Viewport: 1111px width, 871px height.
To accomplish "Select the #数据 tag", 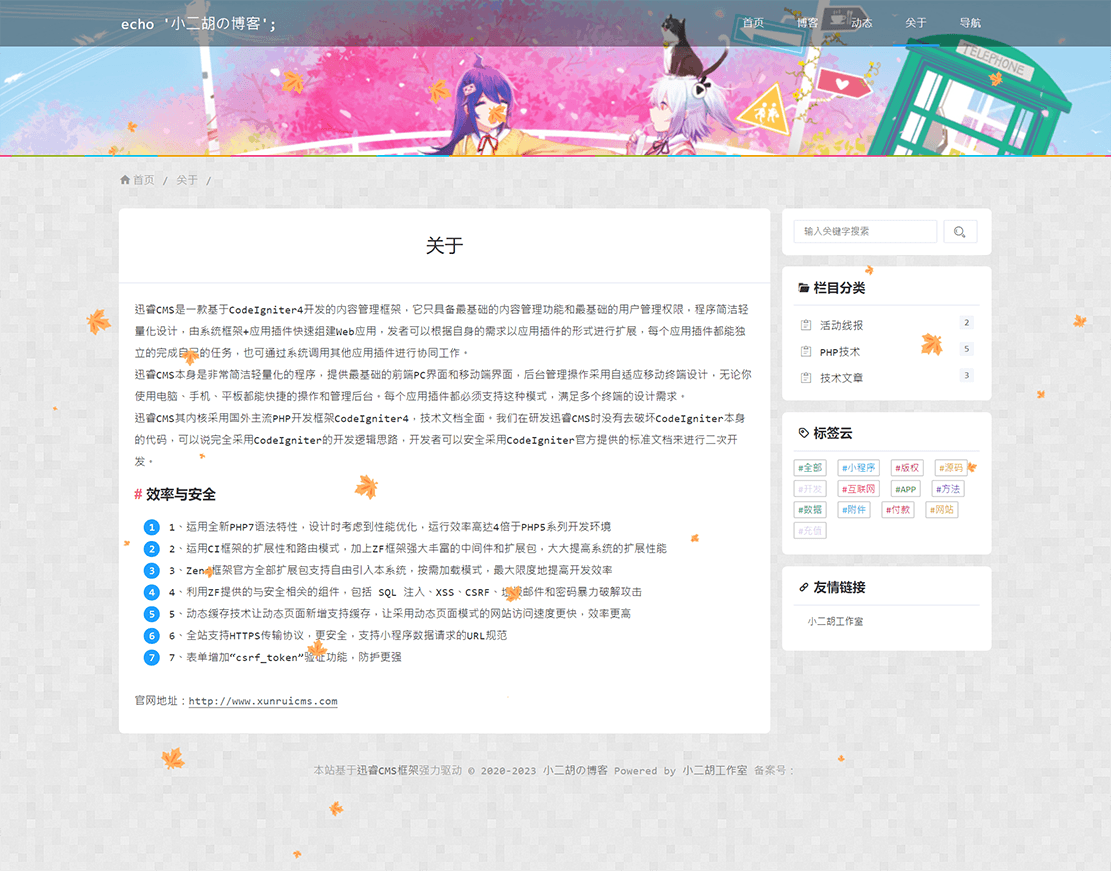I will coord(810,510).
